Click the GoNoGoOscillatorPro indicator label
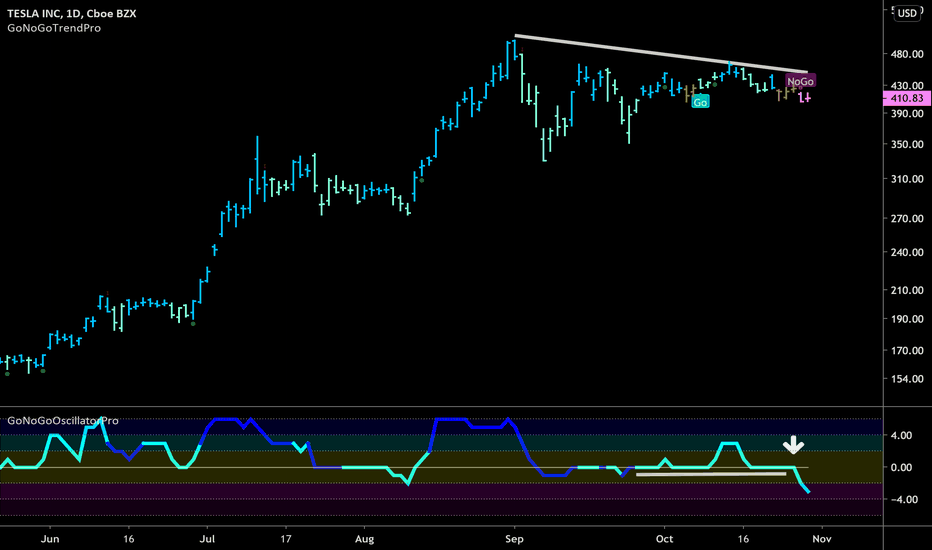 [x=62, y=420]
